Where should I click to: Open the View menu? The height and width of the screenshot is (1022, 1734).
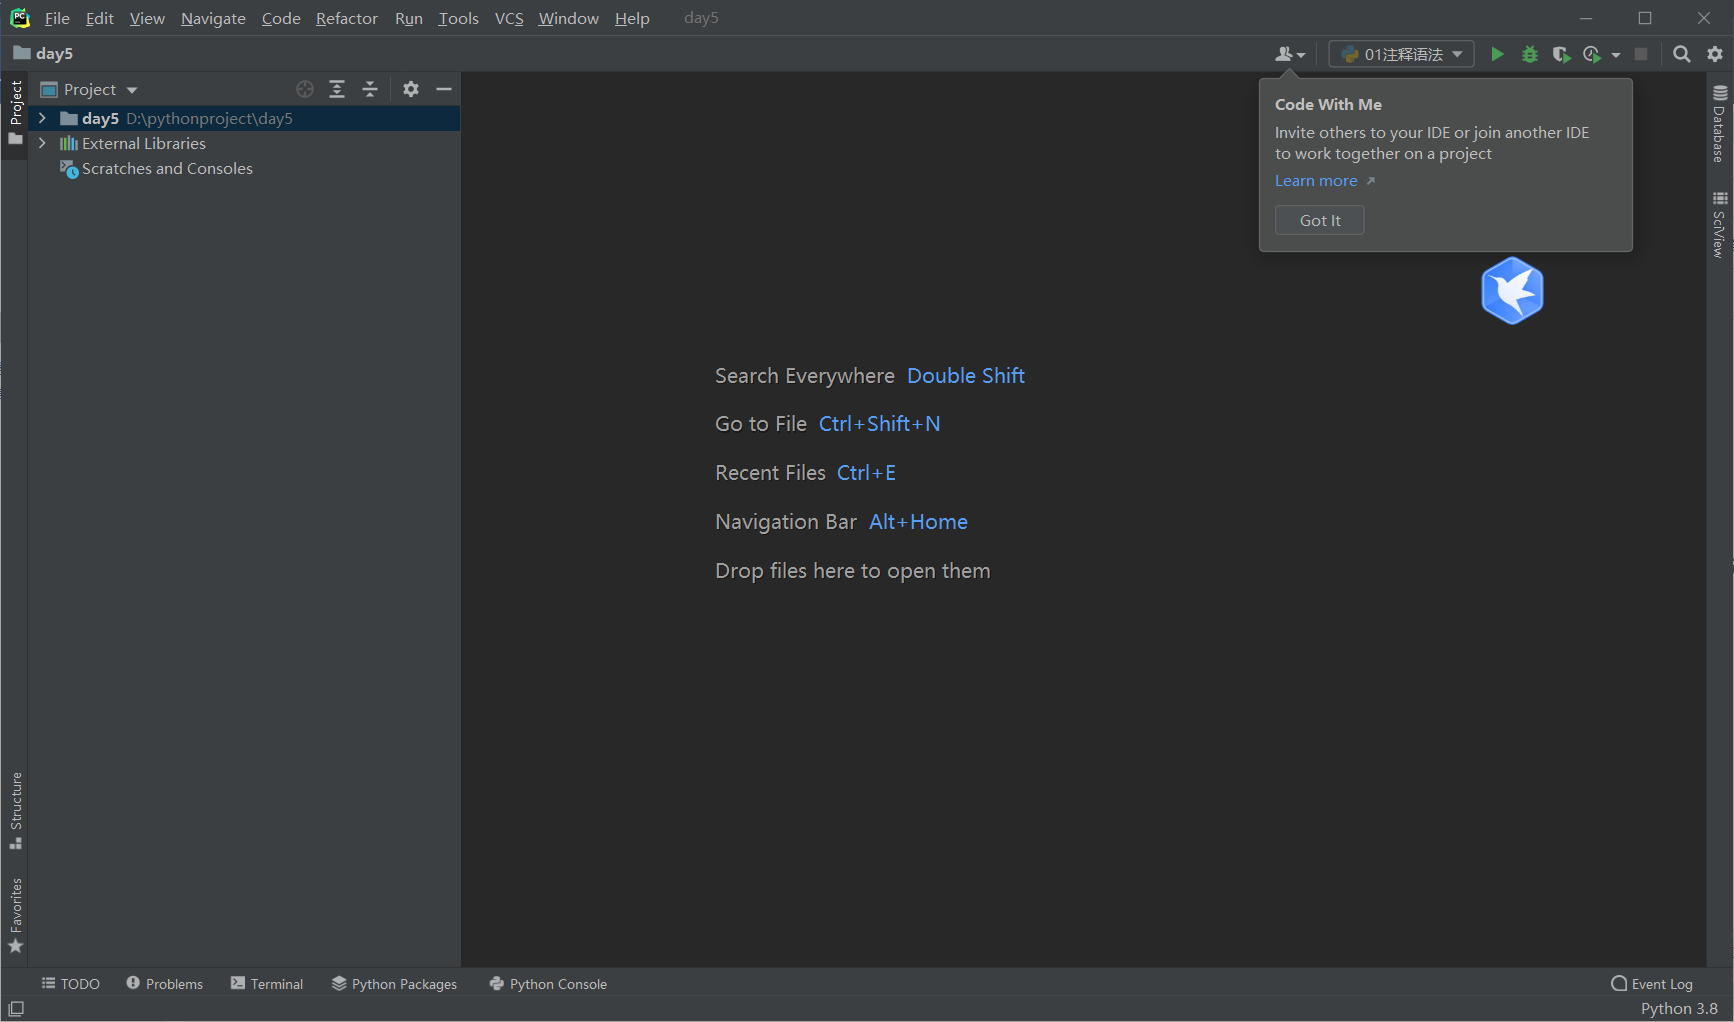pyautogui.click(x=147, y=18)
